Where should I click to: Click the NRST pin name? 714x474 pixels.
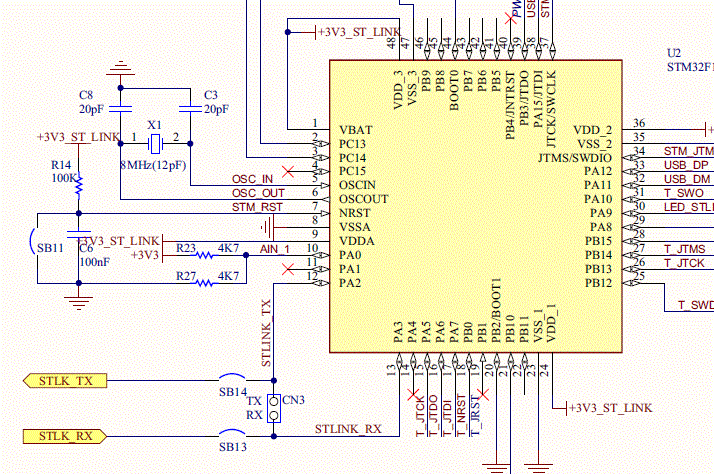355,214
